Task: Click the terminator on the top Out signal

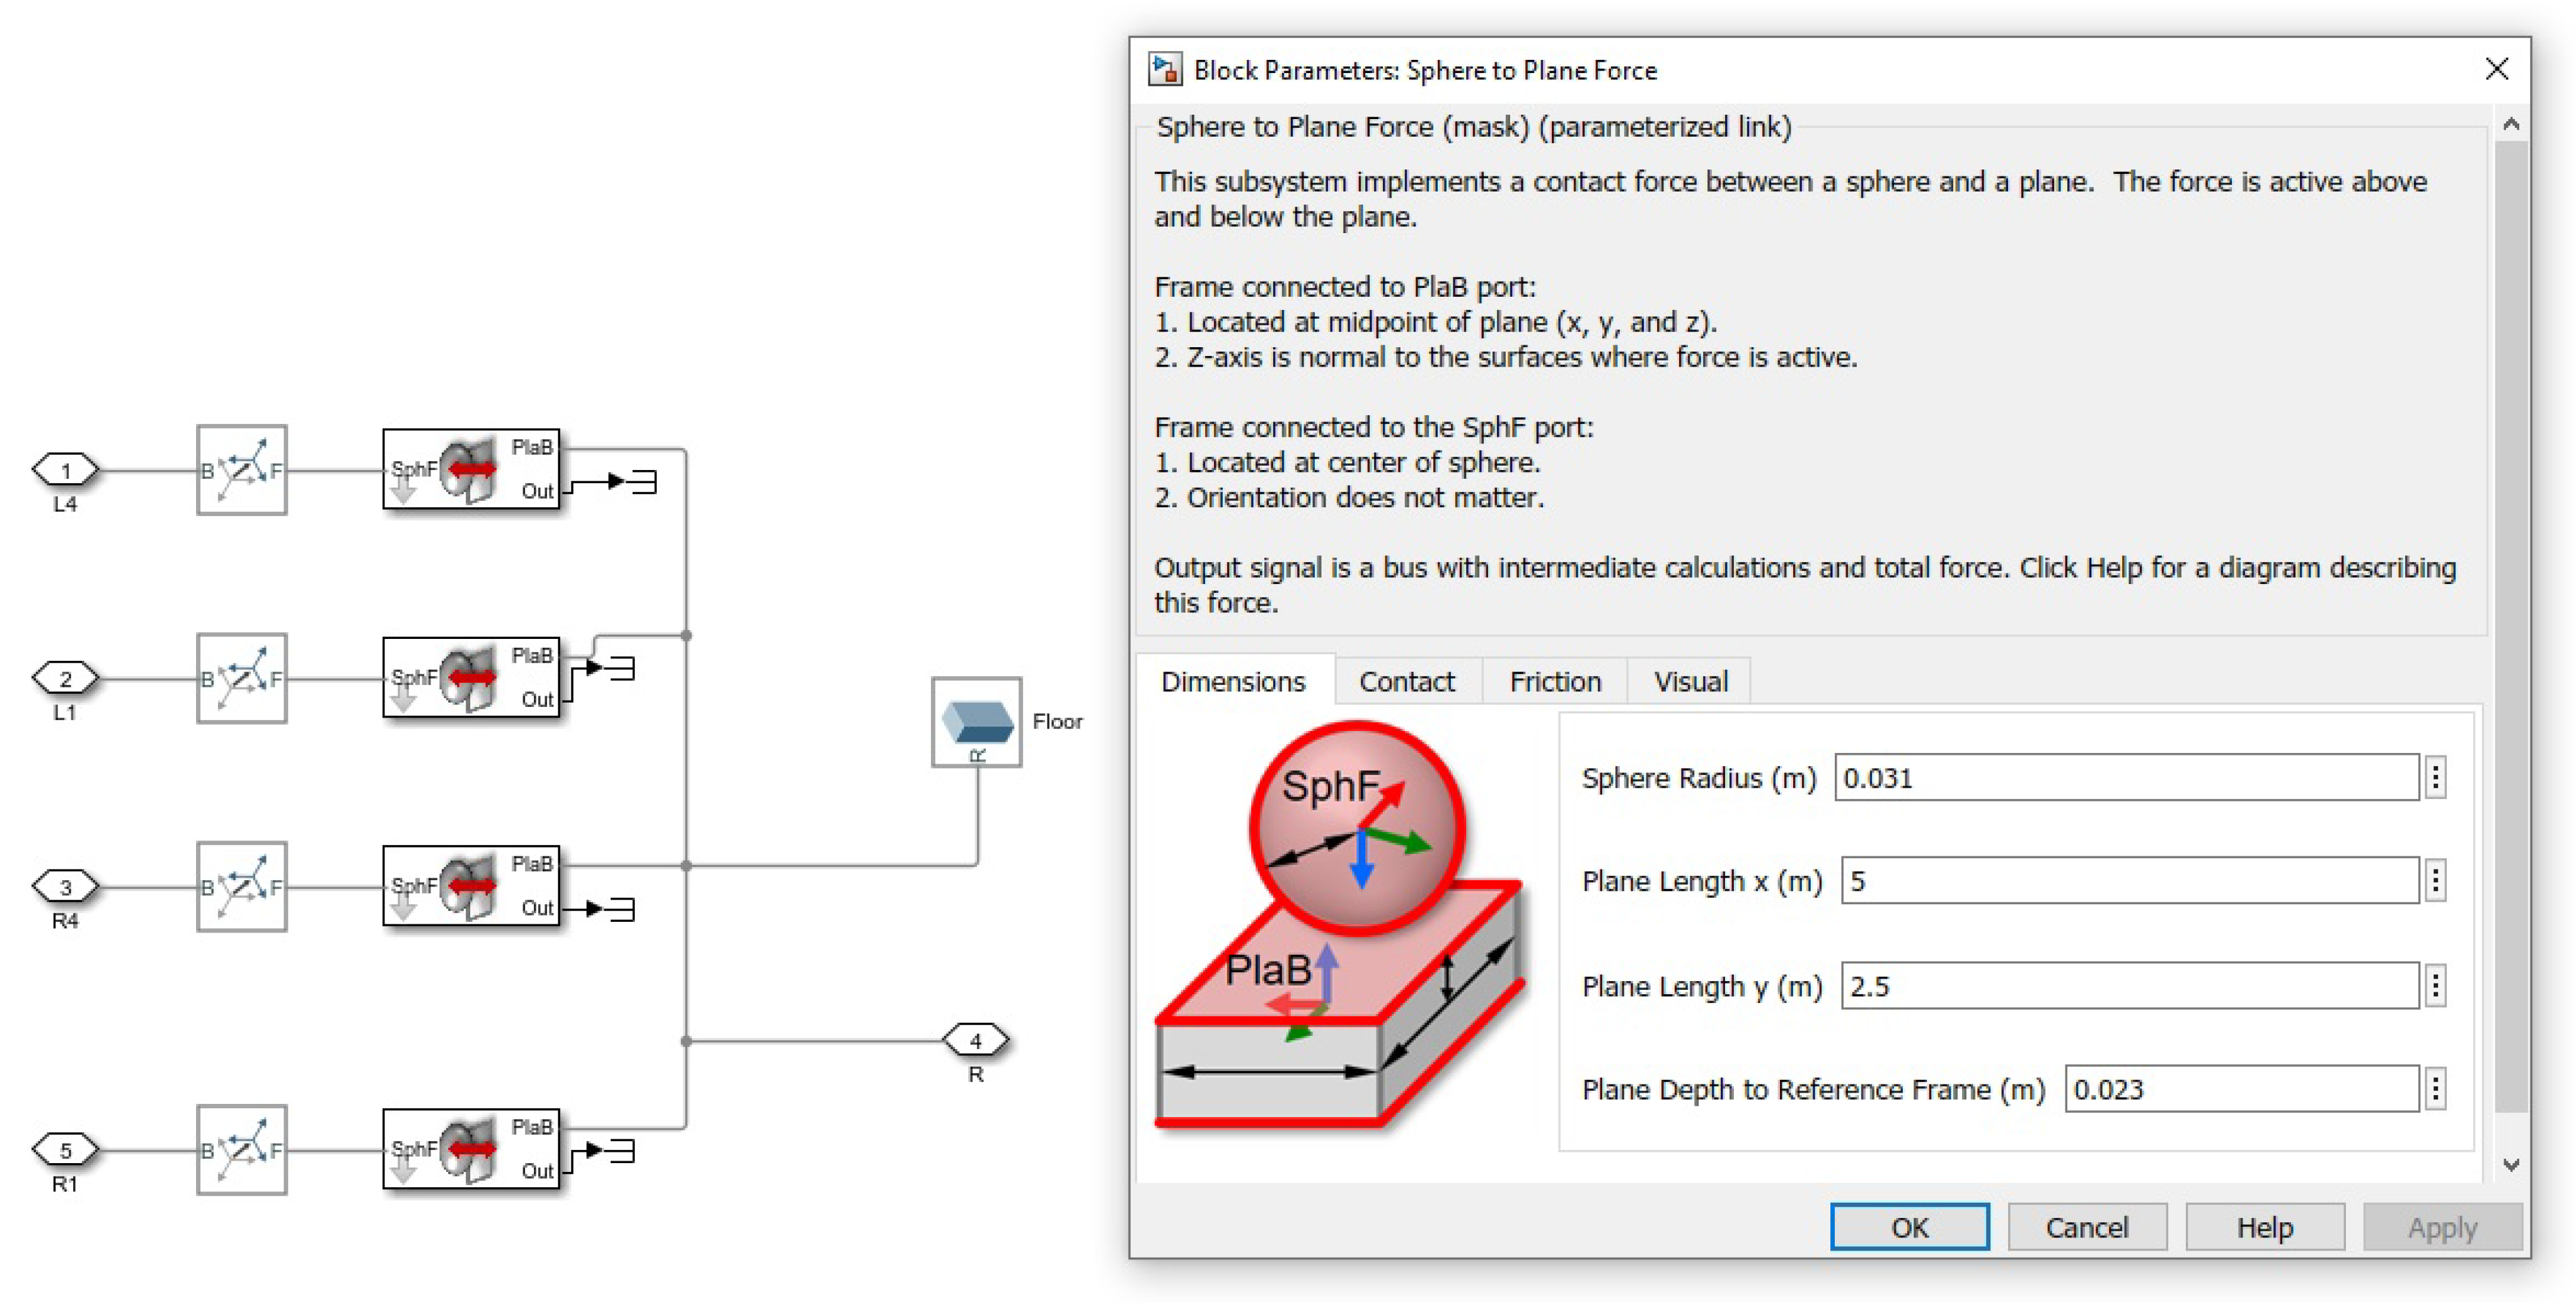Action: point(645,482)
